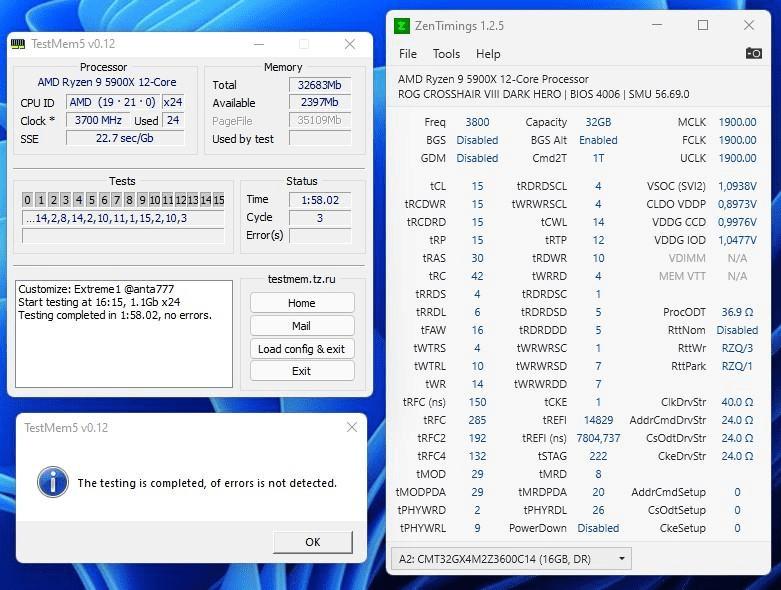
Task: Click the testmem.tz.ru group label
Action: (301, 279)
